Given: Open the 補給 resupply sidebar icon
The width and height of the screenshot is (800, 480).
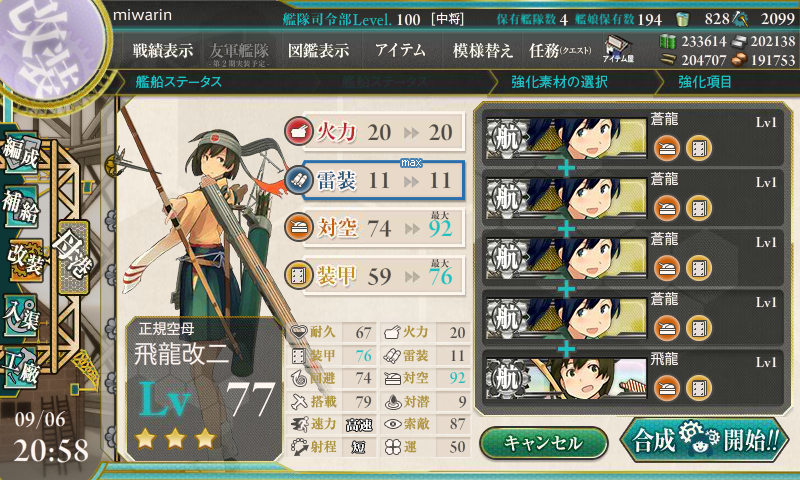Looking at the screenshot, I should click(21, 206).
